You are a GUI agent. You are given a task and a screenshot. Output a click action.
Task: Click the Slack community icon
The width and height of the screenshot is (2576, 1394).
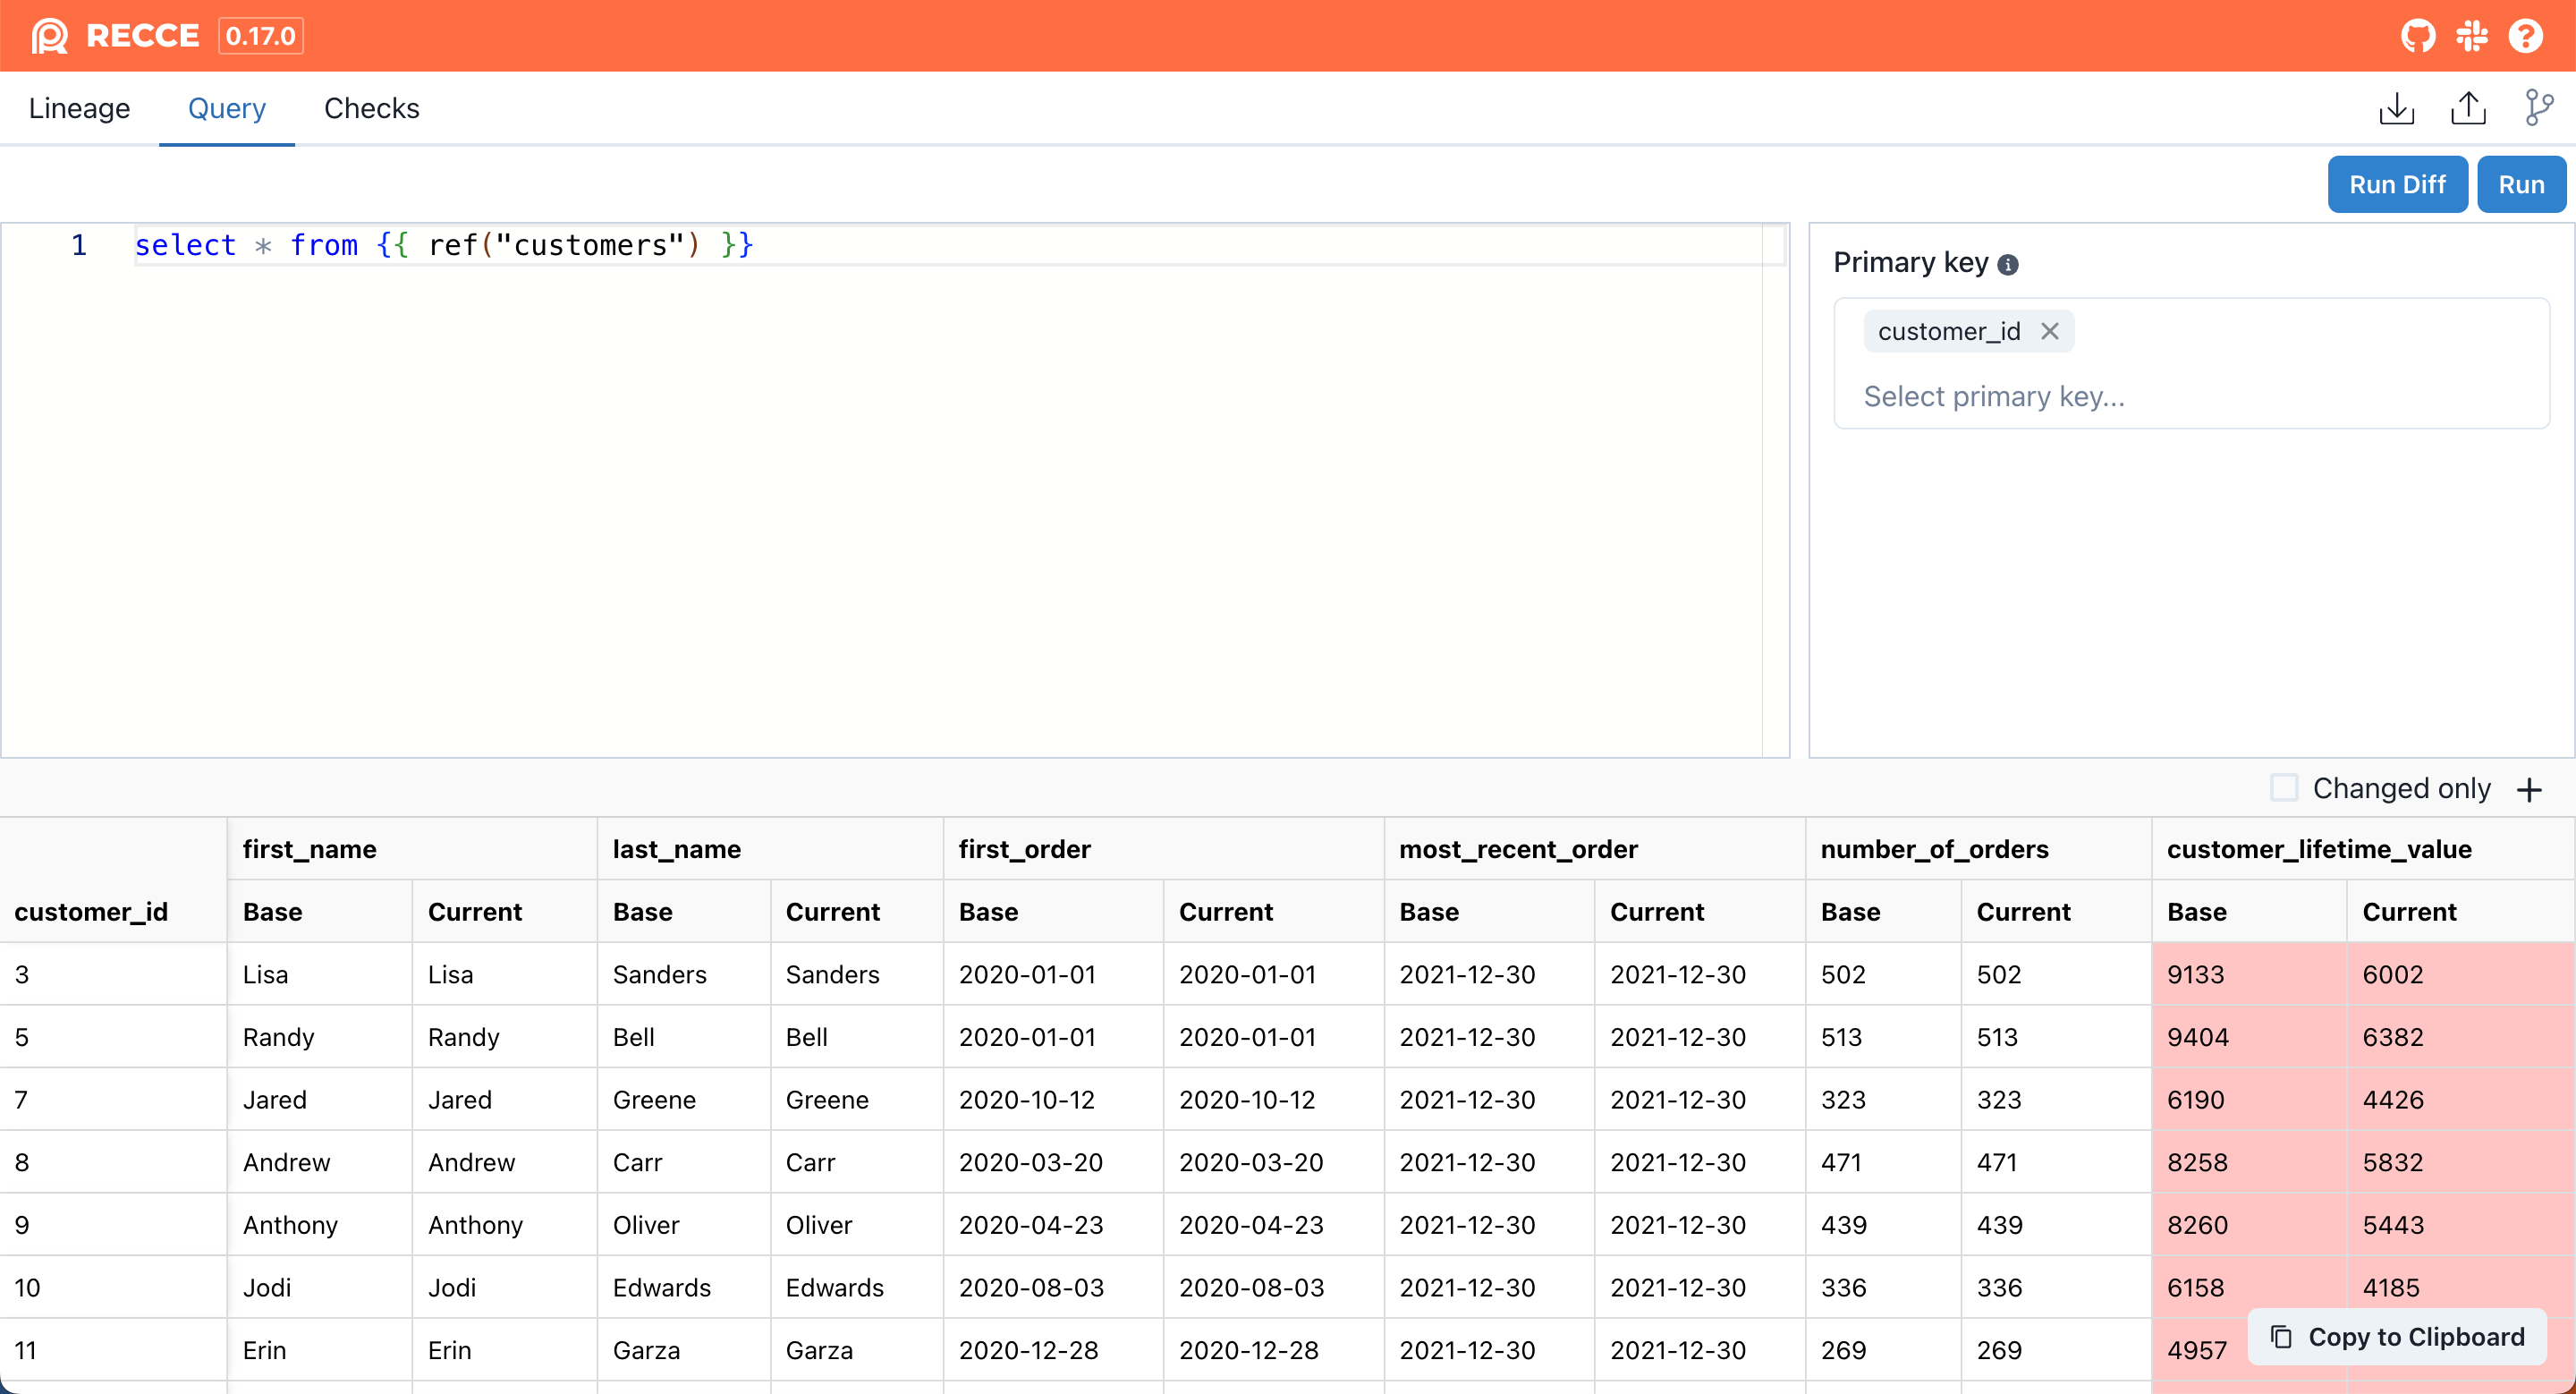tap(2472, 36)
